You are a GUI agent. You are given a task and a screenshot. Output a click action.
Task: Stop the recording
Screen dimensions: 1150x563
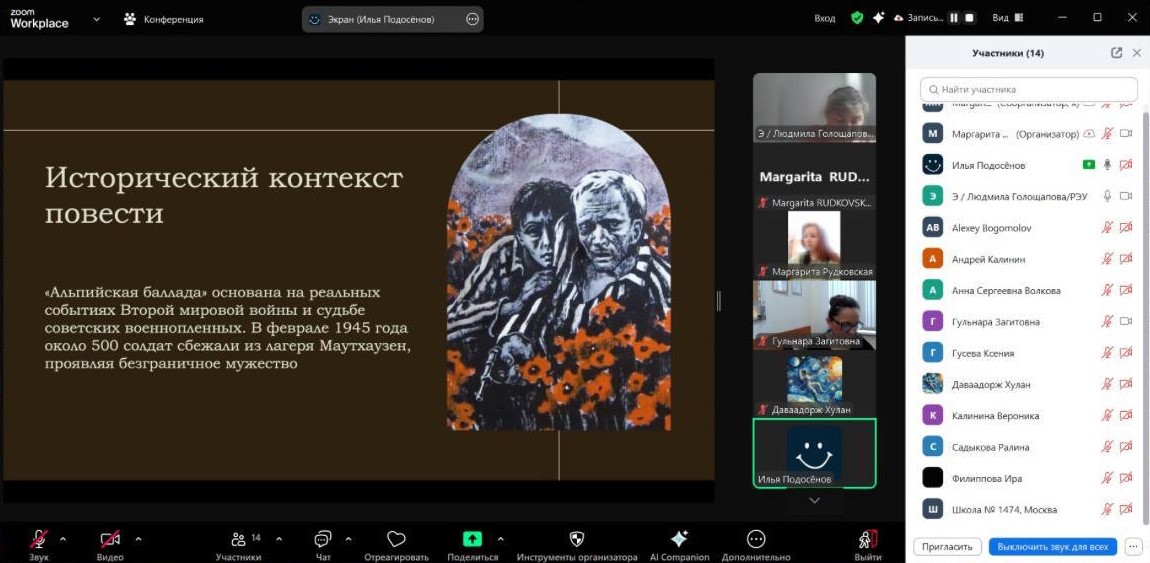coord(970,18)
